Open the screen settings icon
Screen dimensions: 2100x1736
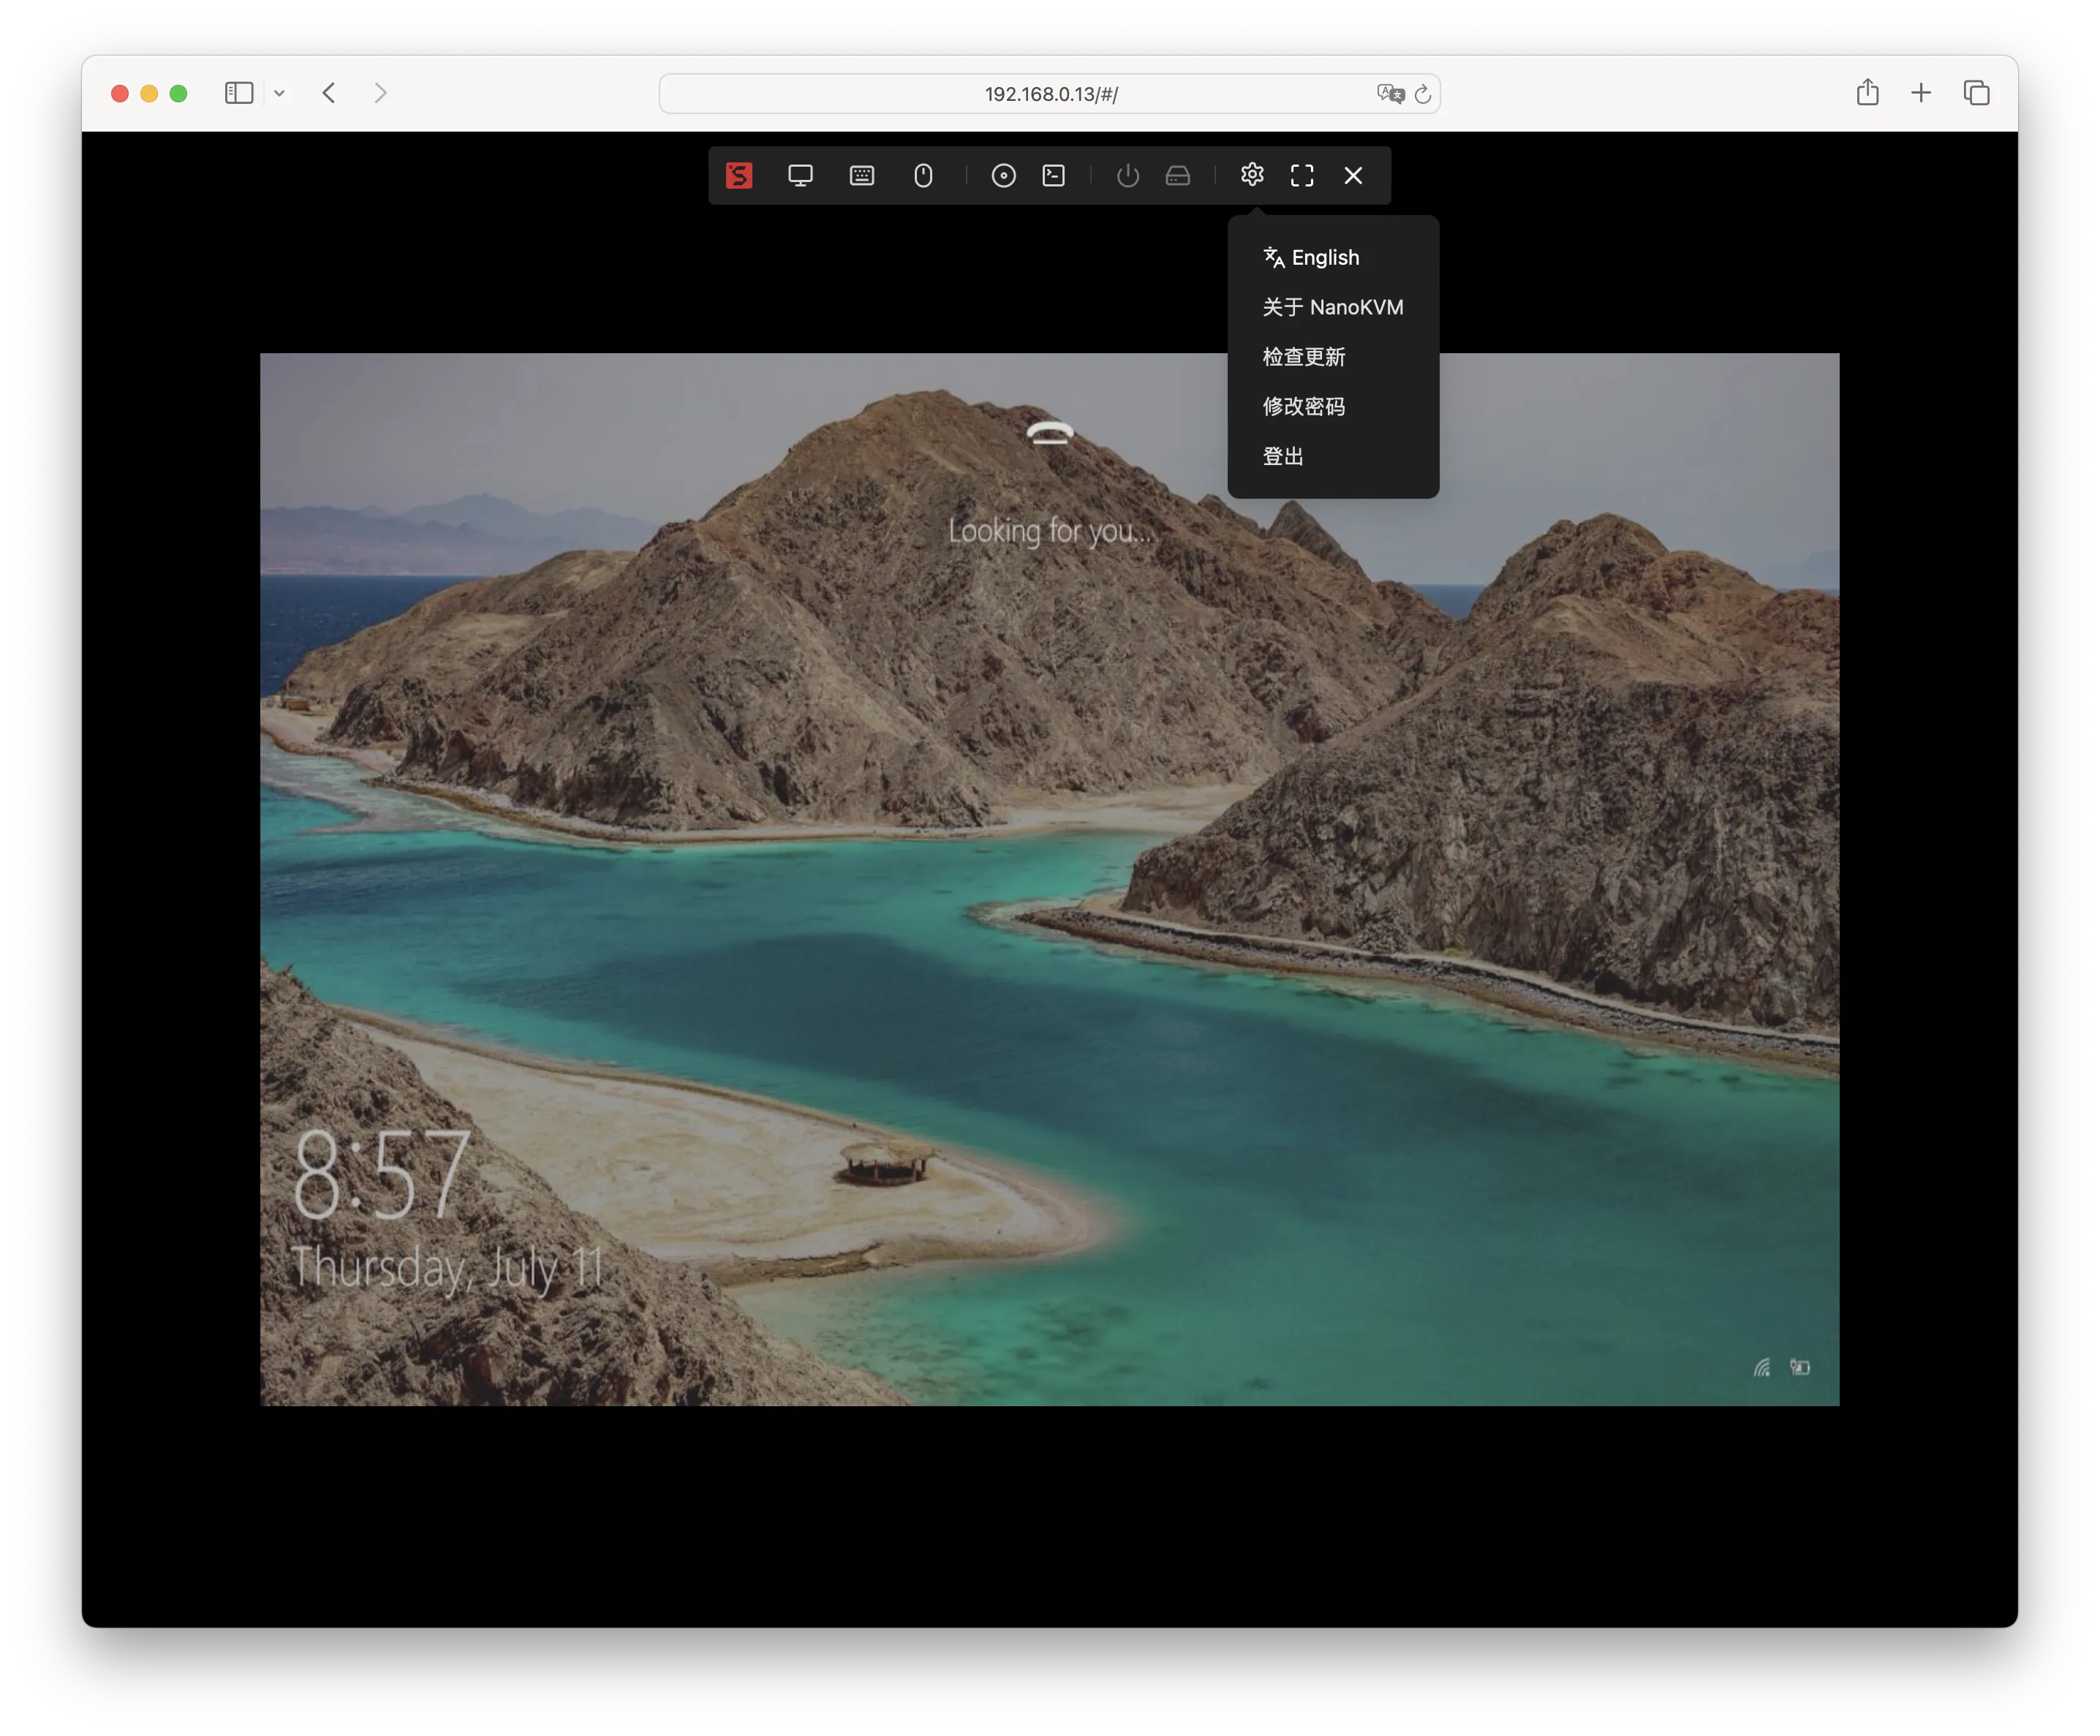tap(800, 175)
